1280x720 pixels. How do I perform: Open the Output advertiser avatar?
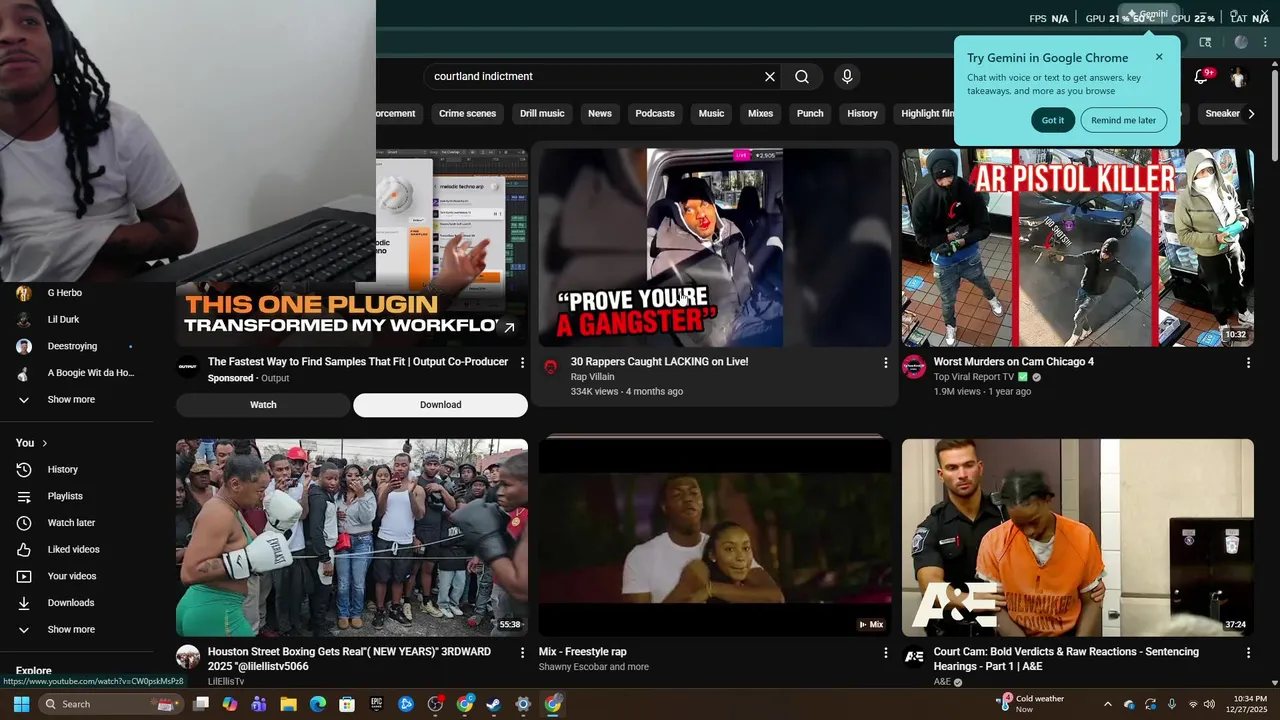[188, 367]
